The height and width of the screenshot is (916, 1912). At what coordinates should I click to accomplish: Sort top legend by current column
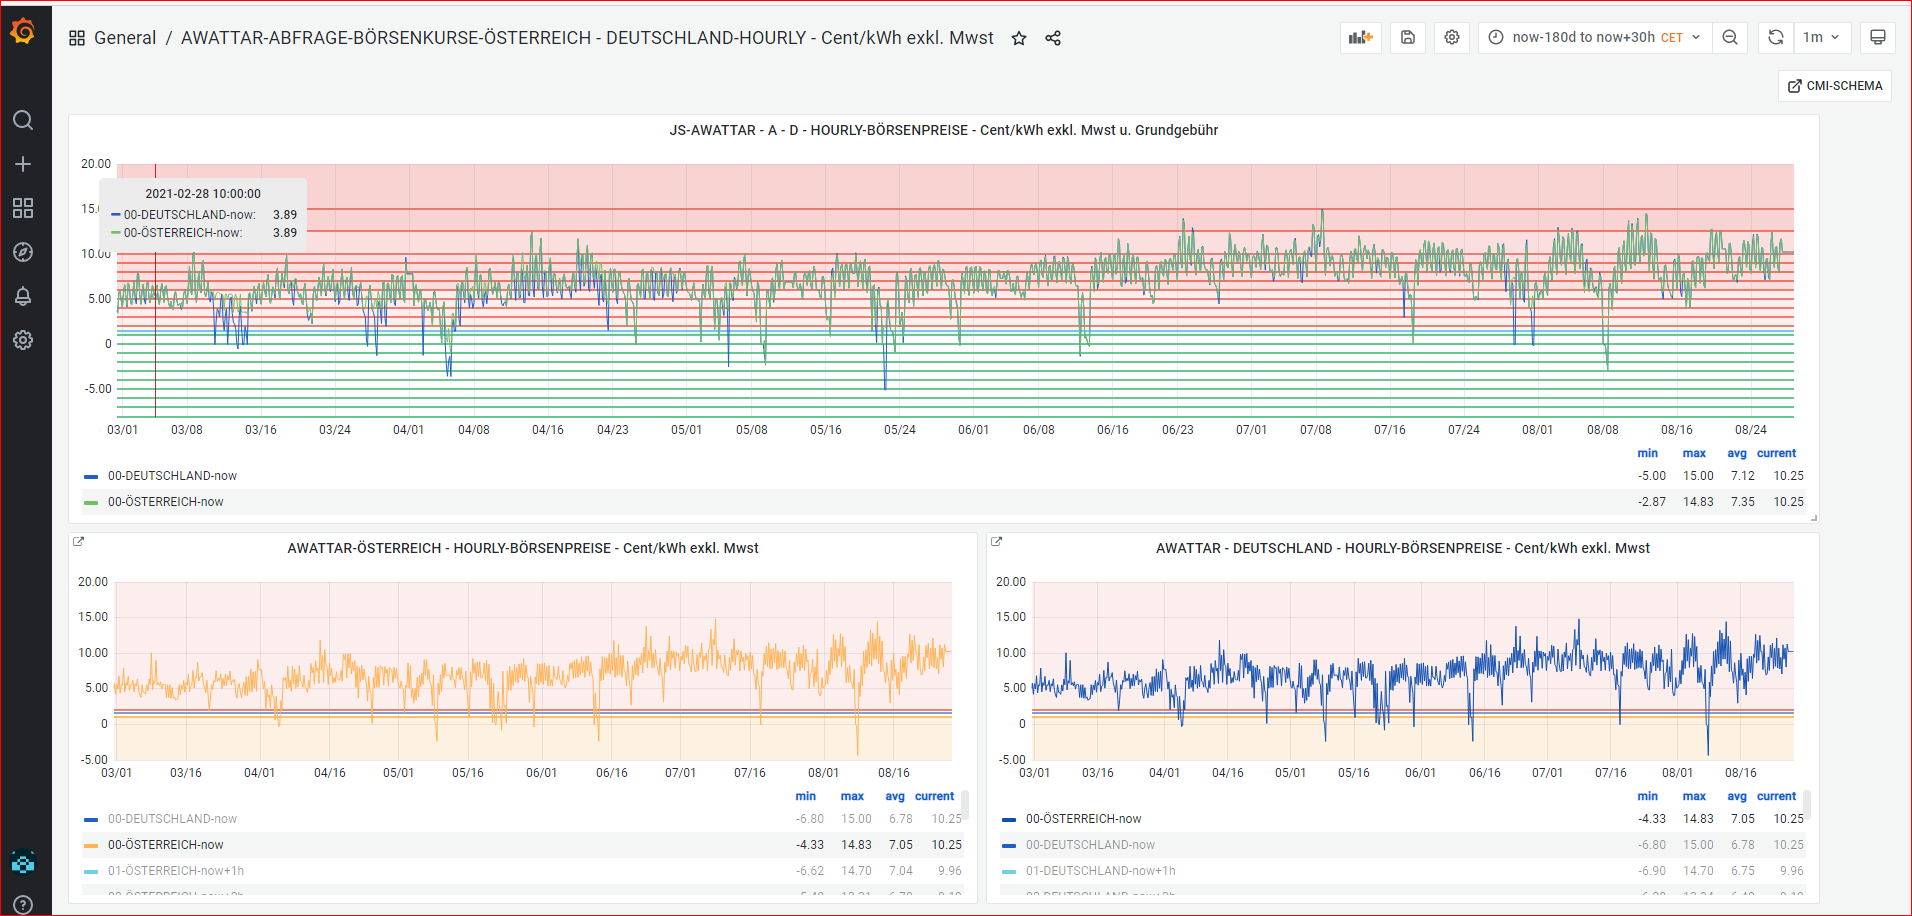click(x=1776, y=453)
